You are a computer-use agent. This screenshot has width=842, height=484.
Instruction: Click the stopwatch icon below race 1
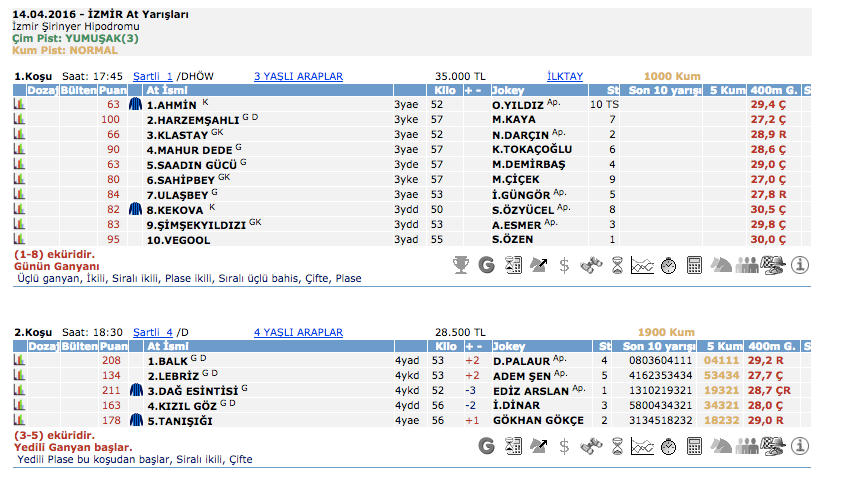(x=668, y=265)
